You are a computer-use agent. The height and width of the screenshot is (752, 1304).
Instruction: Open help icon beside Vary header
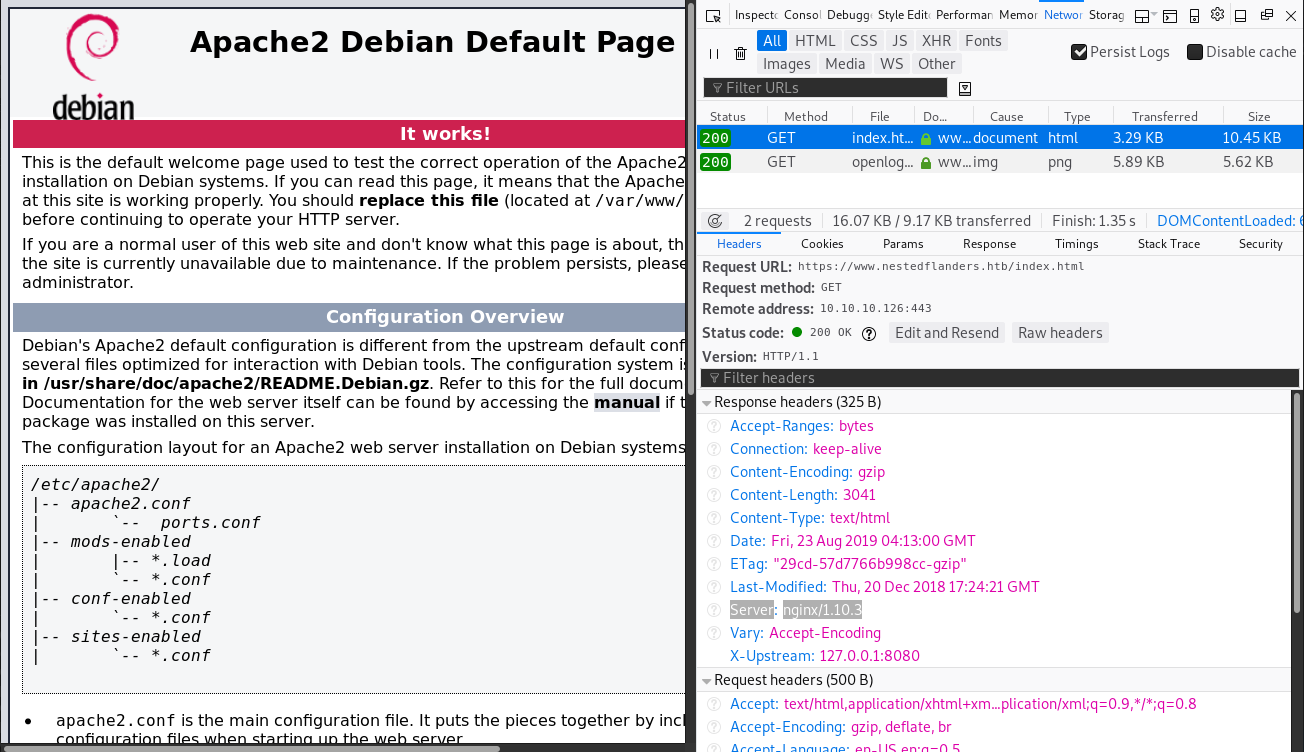pos(714,633)
